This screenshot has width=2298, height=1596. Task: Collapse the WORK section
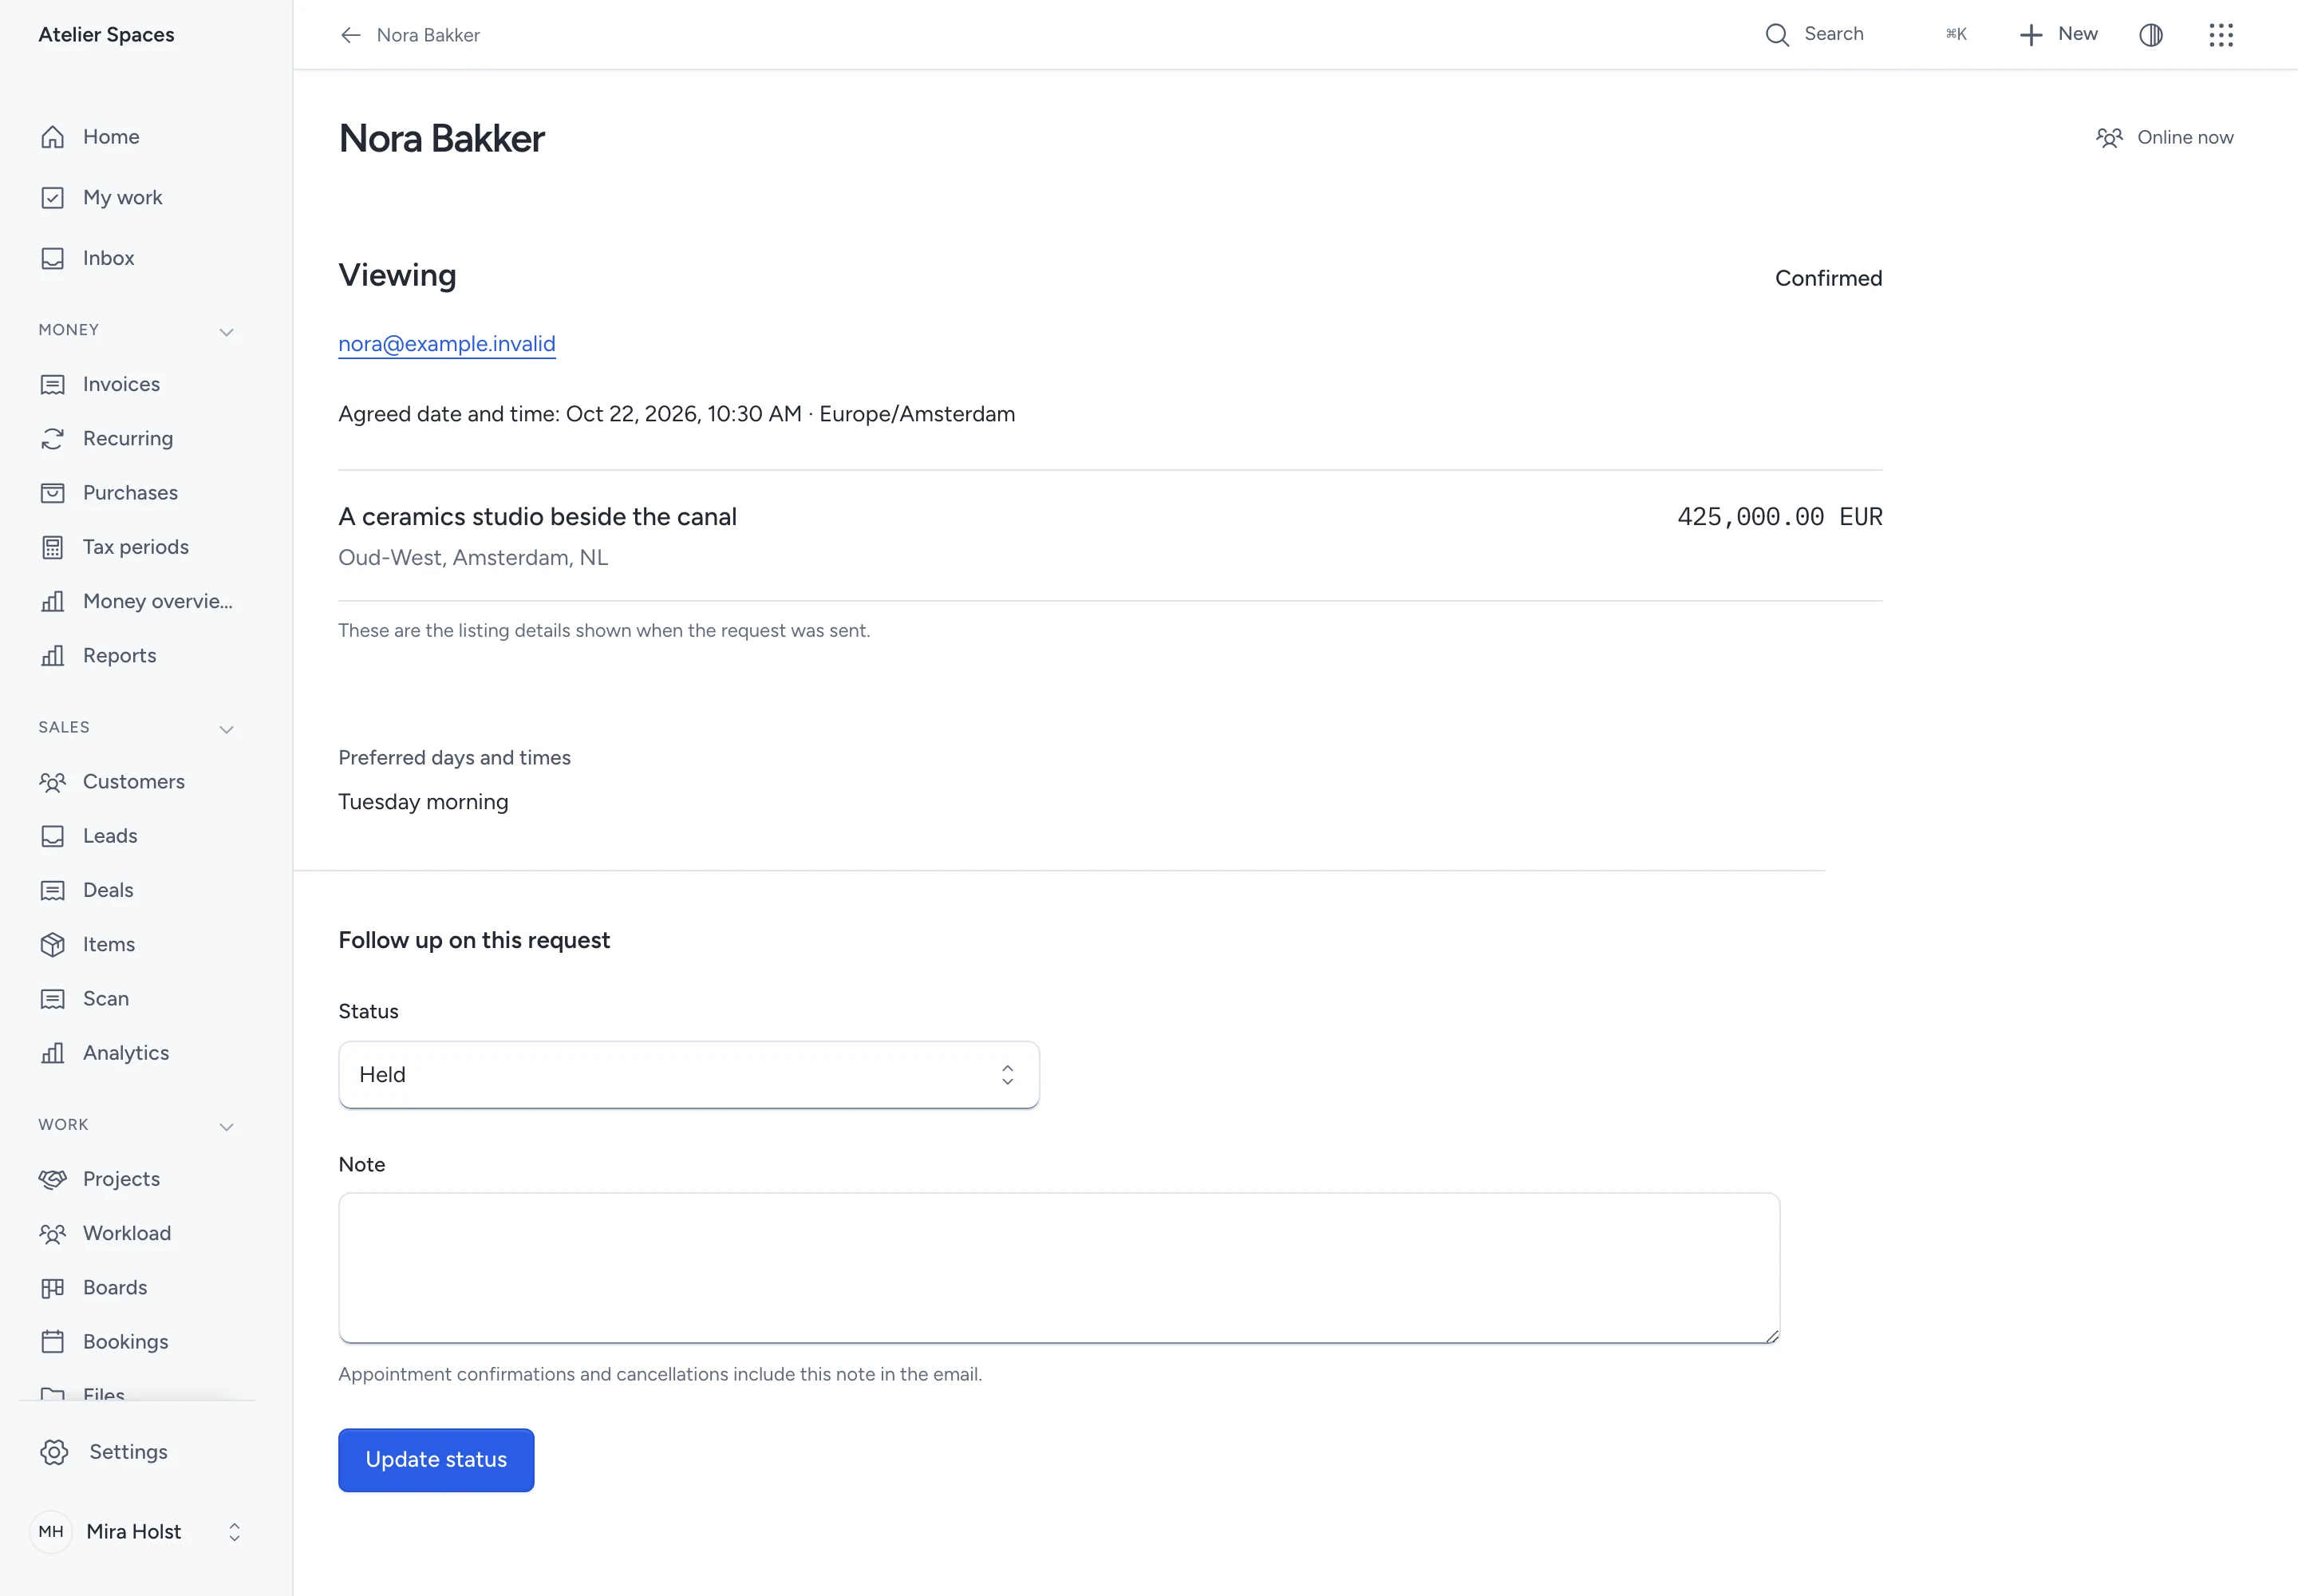coord(227,1127)
